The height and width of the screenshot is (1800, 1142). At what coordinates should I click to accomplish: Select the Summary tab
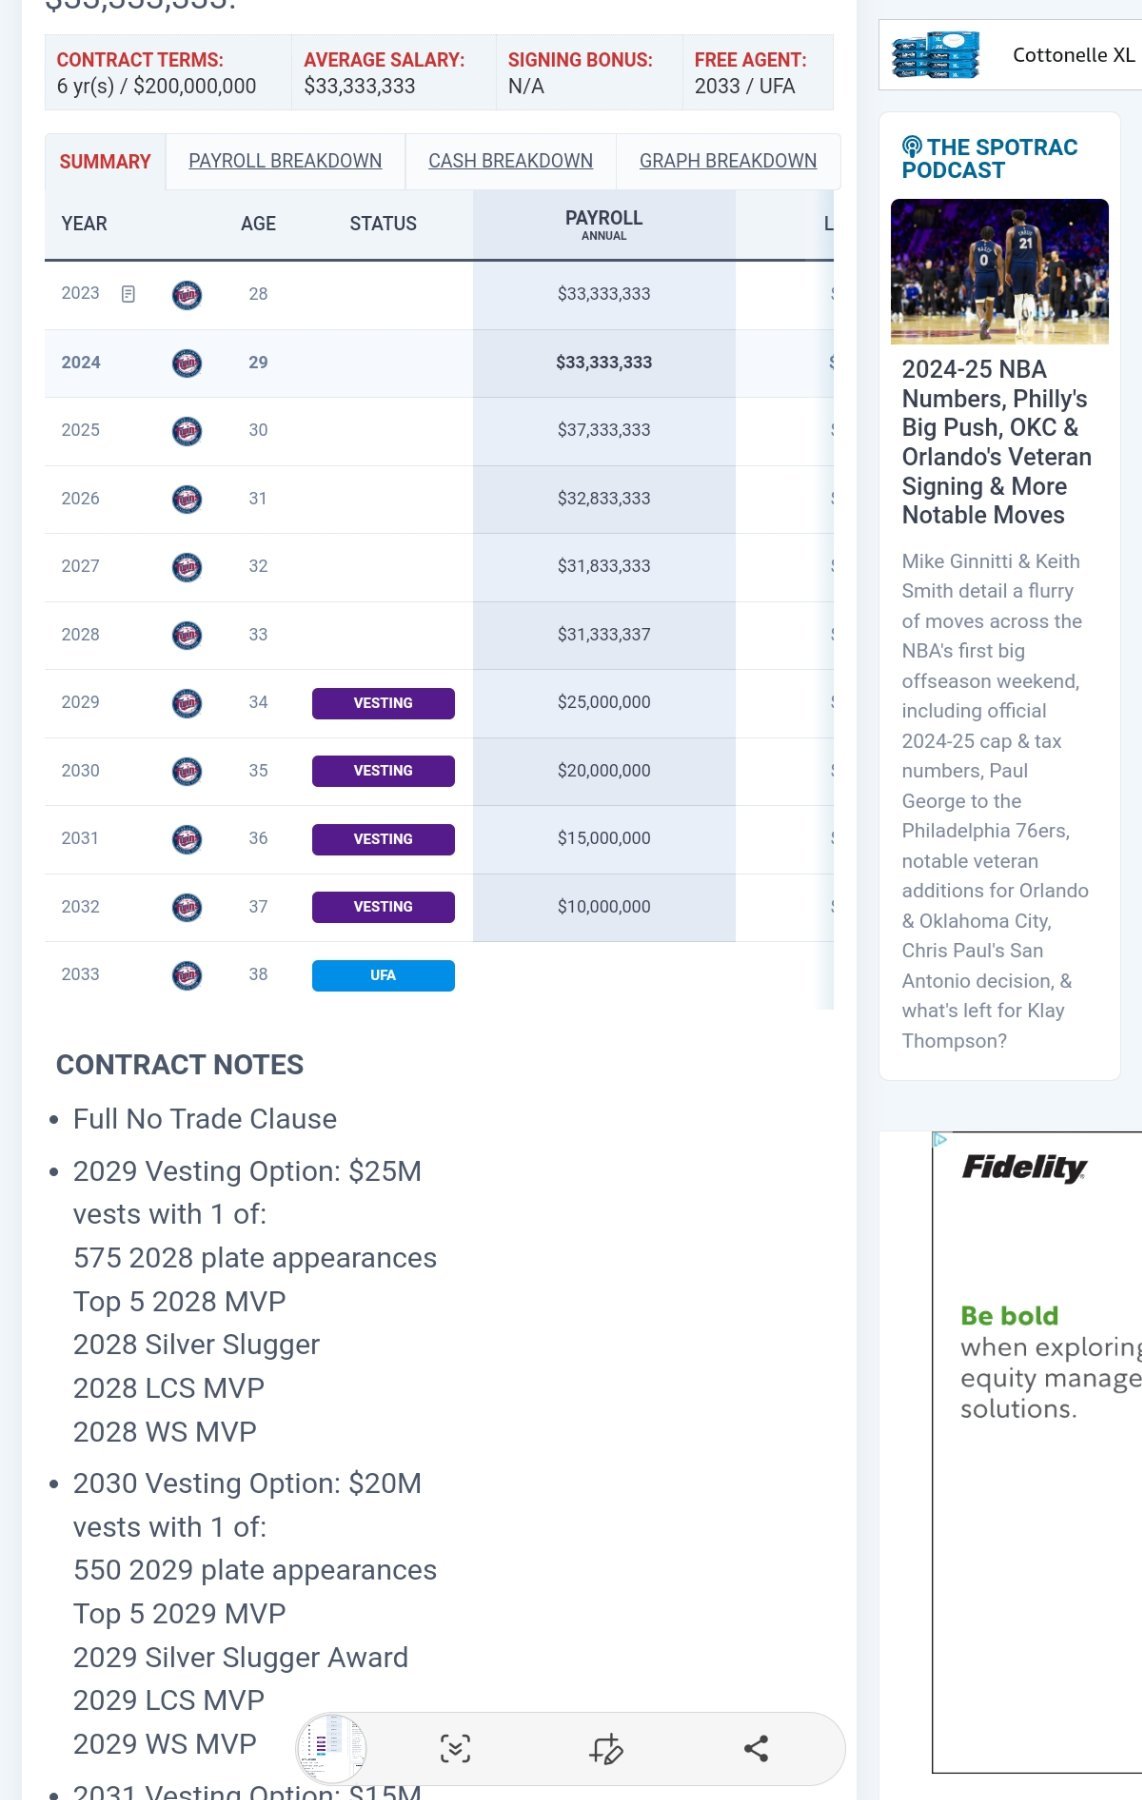coord(105,161)
